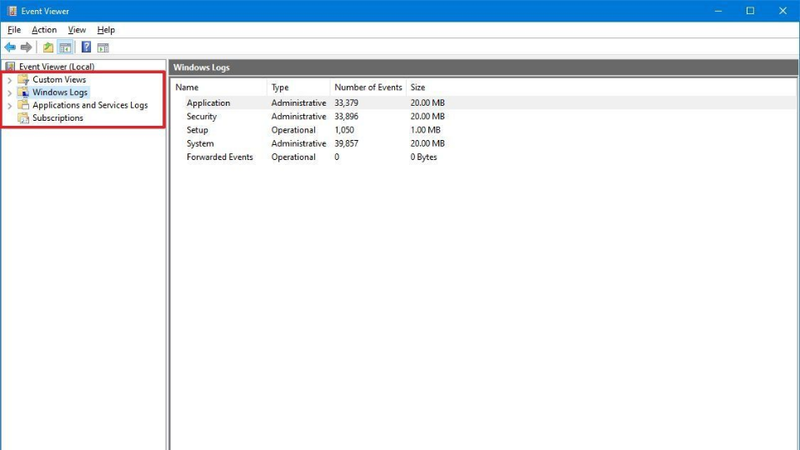Toggle Show/Hide Console Tree toolbar icon
Screen dimensions: 800x450
click(65, 47)
